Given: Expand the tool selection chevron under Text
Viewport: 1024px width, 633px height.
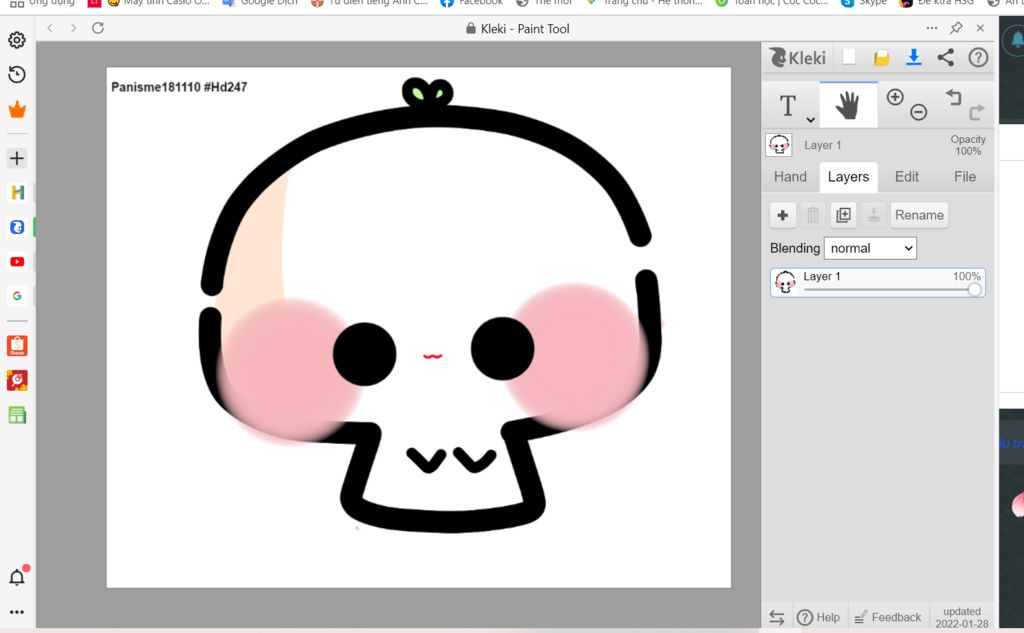Looking at the screenshot, I should pos(810,120).
